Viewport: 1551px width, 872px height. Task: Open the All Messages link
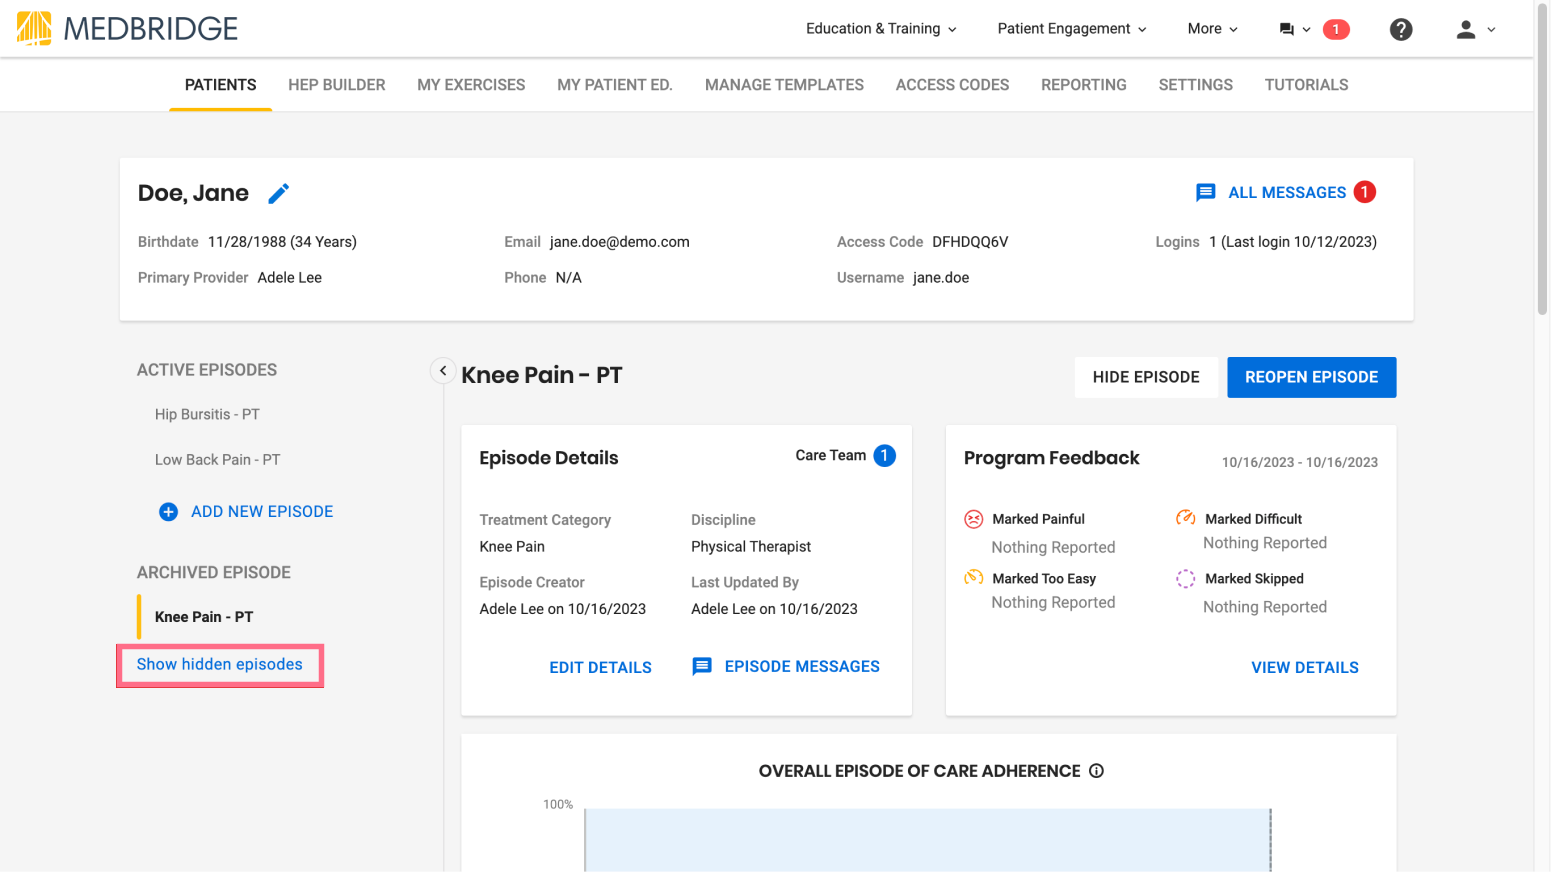[x=1287, y=192]
